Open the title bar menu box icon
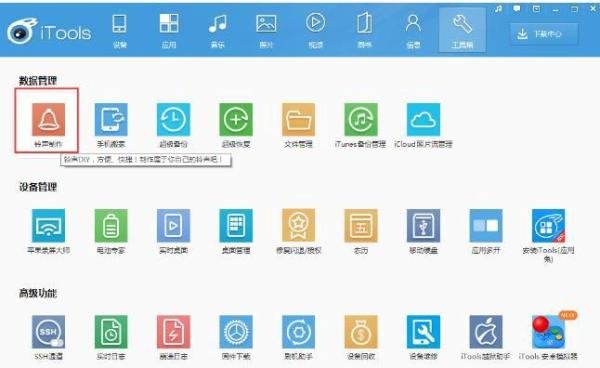This screenshot has width=600, height=368. click(x=536, y=8)
